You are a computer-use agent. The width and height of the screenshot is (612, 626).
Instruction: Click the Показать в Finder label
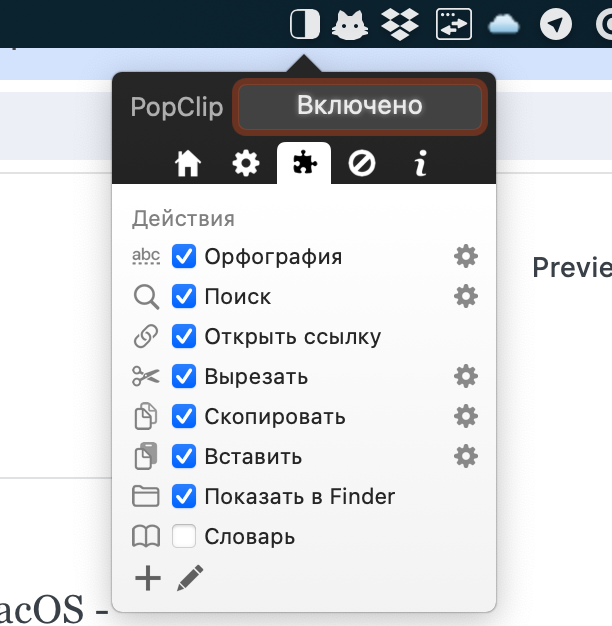coord(300,496)
